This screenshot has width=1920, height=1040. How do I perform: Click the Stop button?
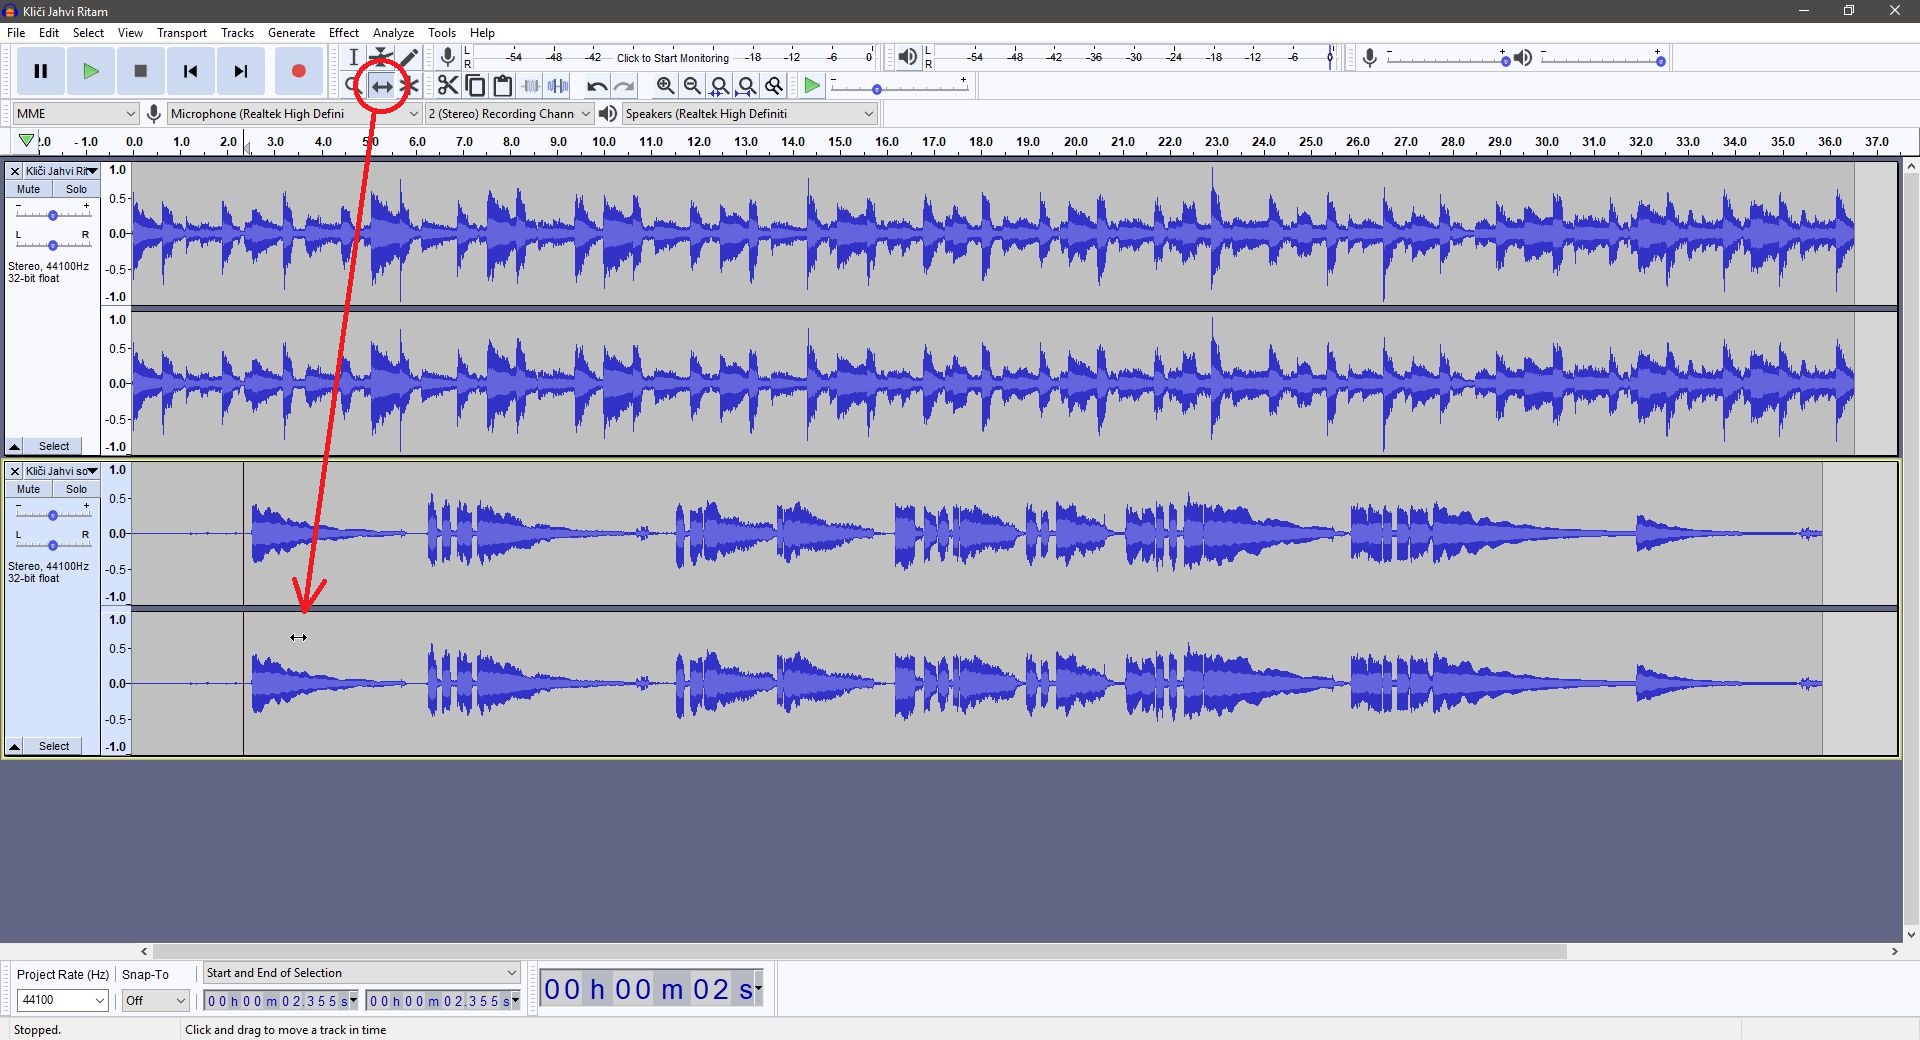coord(141,71)
